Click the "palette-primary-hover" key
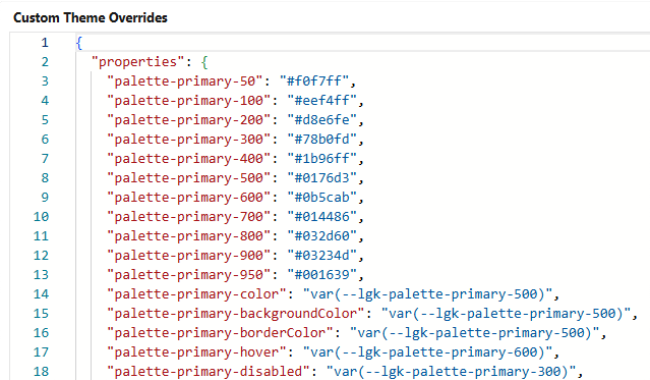The width and height of the screenshot is (650, 380). (x=196, y=352)
